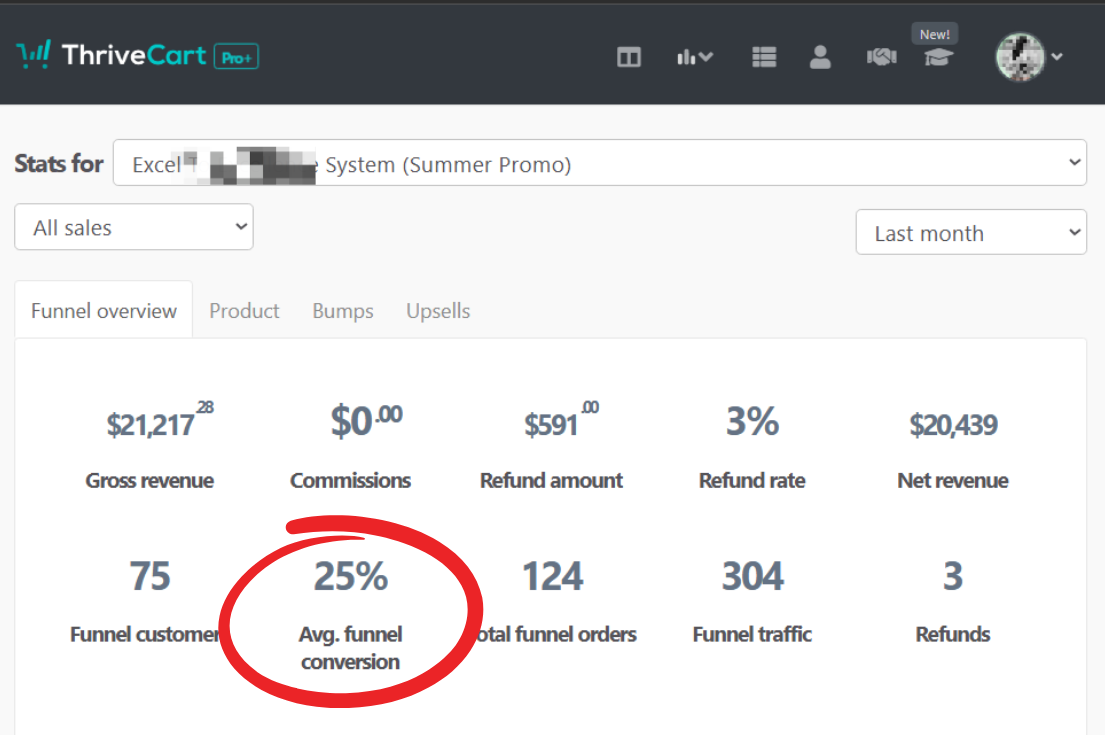
Task: Click the $591 Refund amount value
Action: 561,421
